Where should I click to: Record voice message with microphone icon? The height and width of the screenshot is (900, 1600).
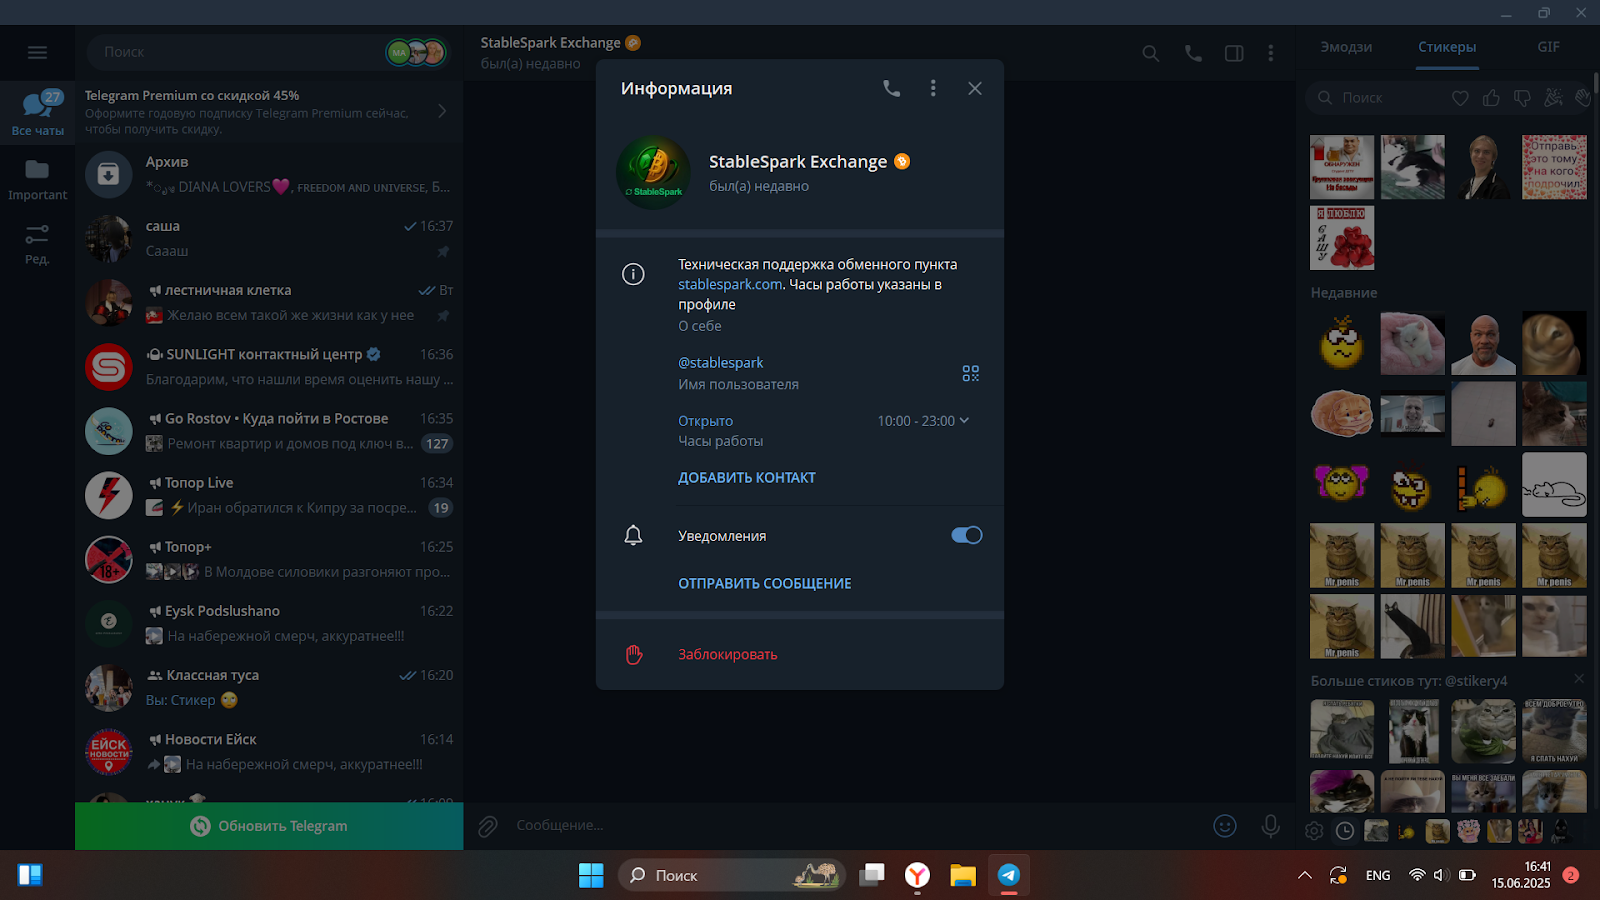coord(1270,826)
